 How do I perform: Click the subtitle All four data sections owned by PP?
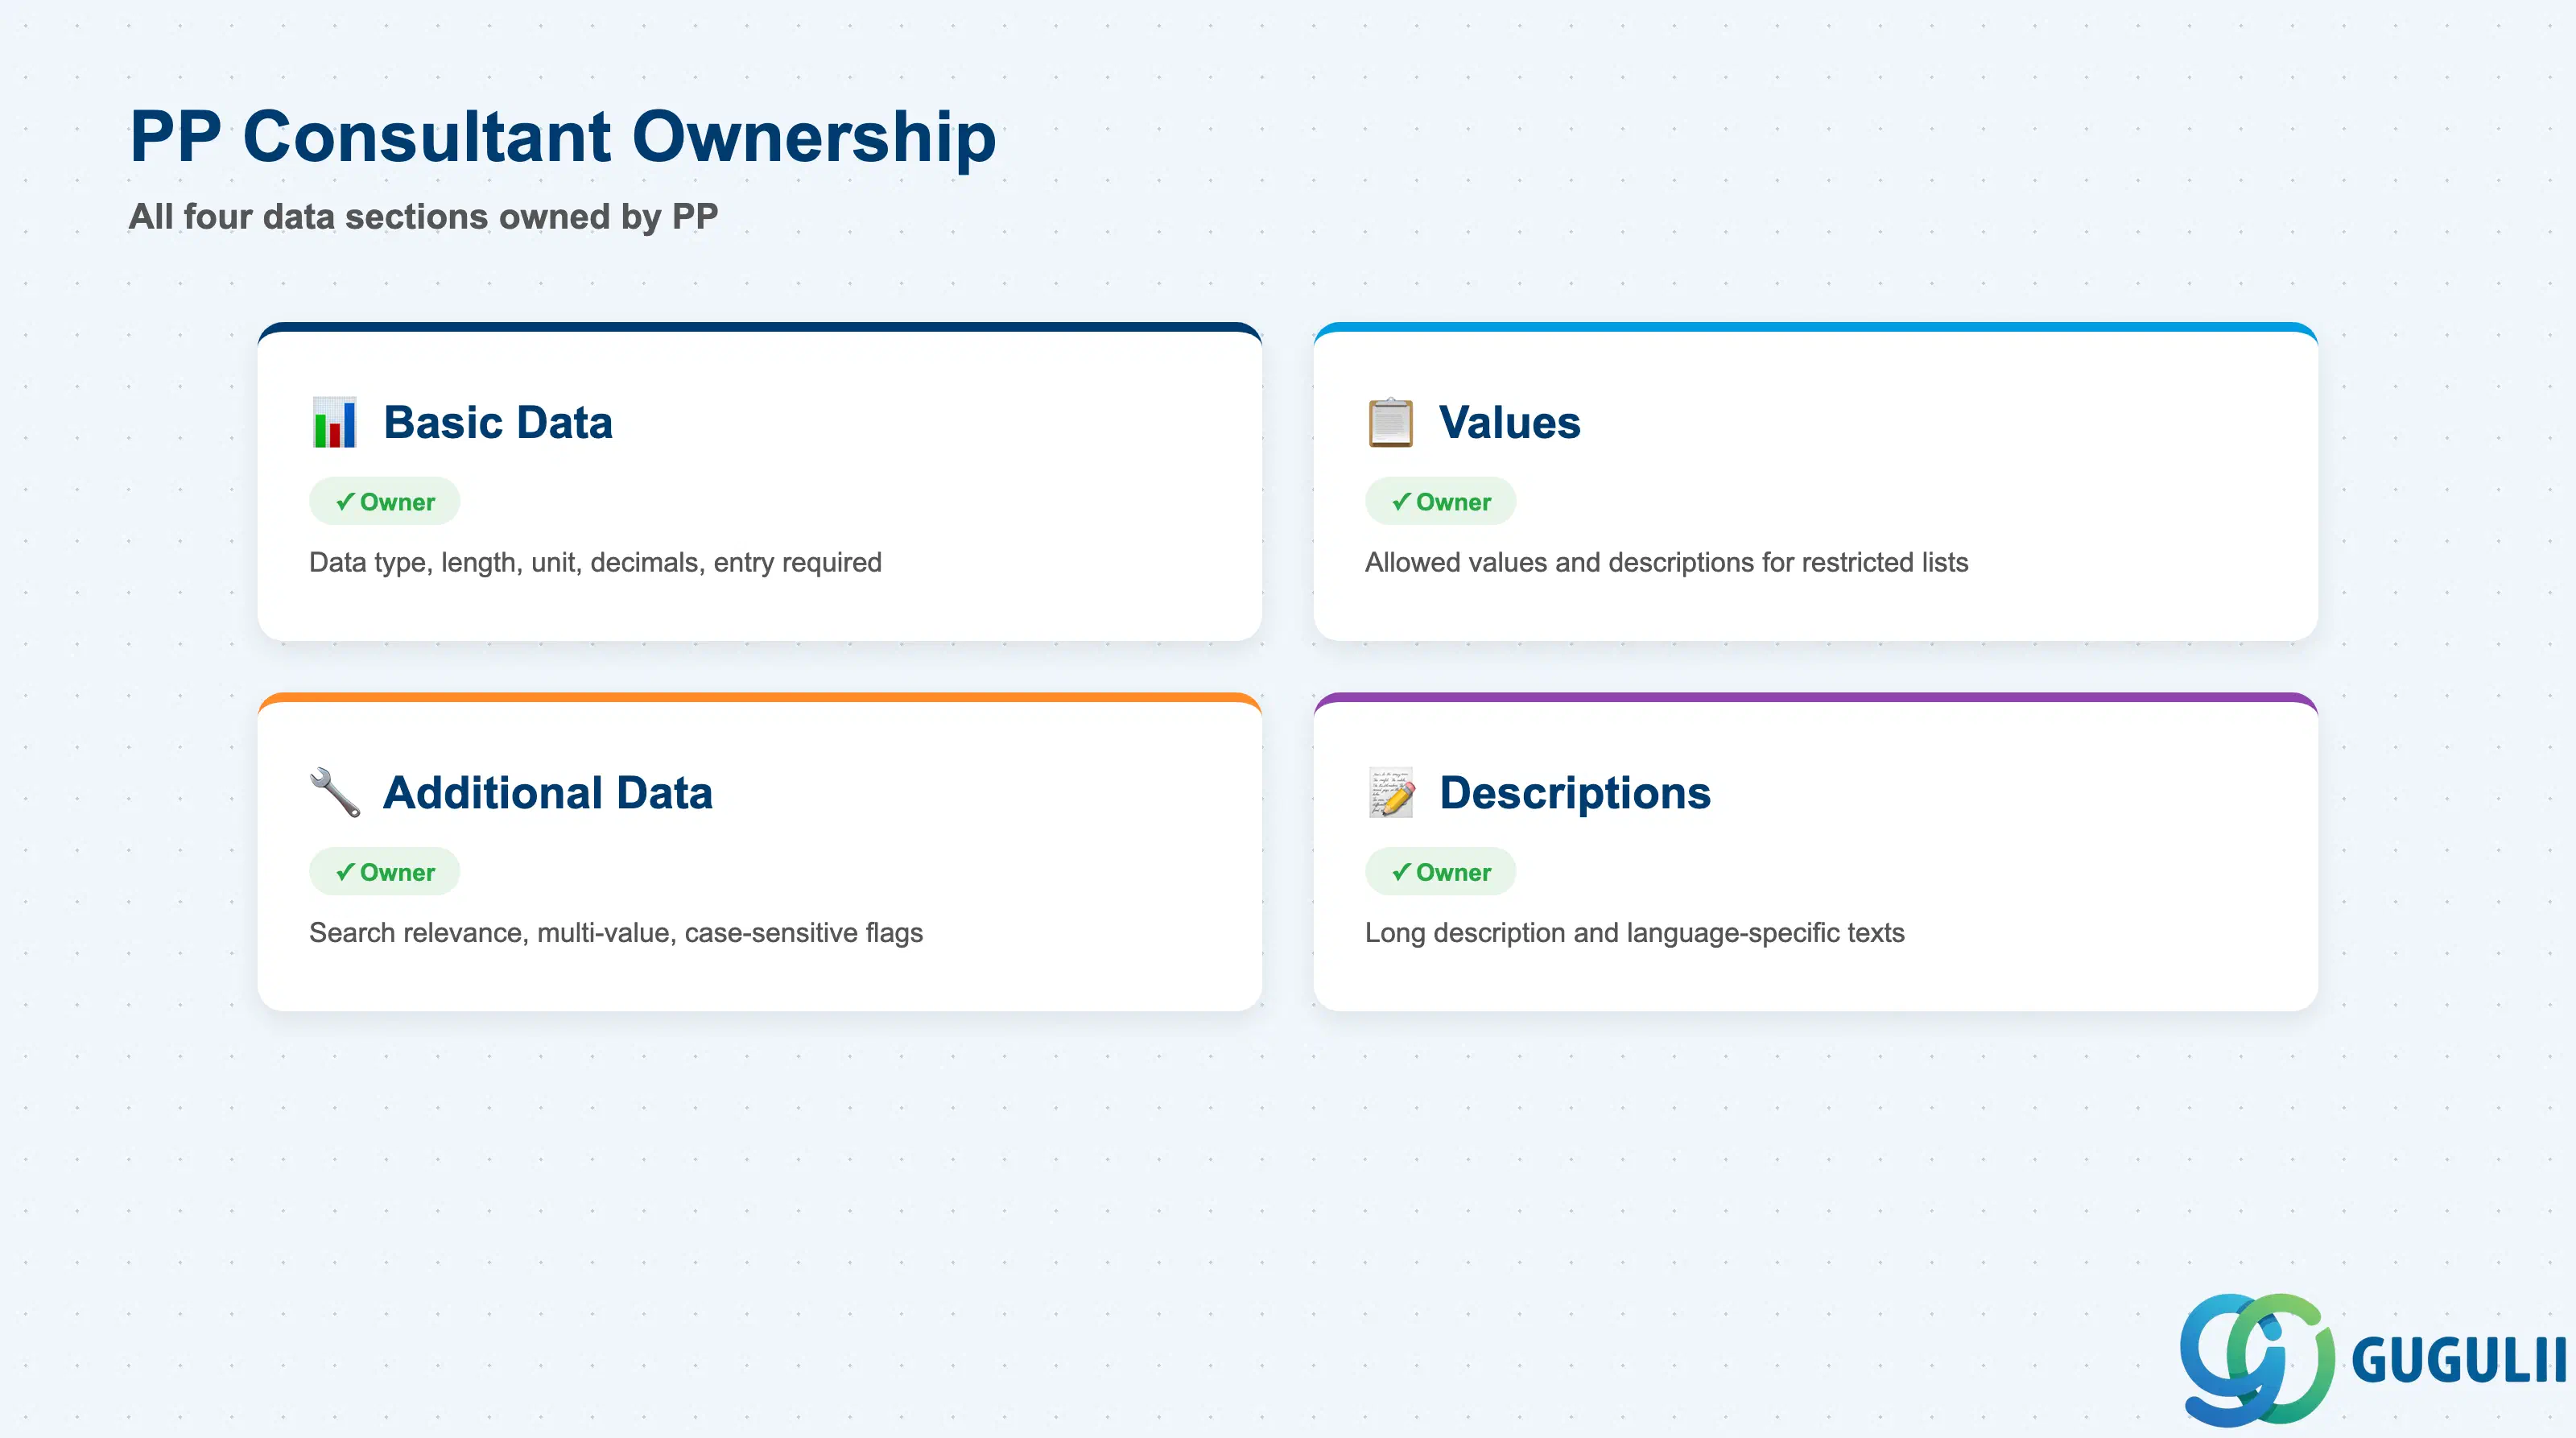coord(424,216)
